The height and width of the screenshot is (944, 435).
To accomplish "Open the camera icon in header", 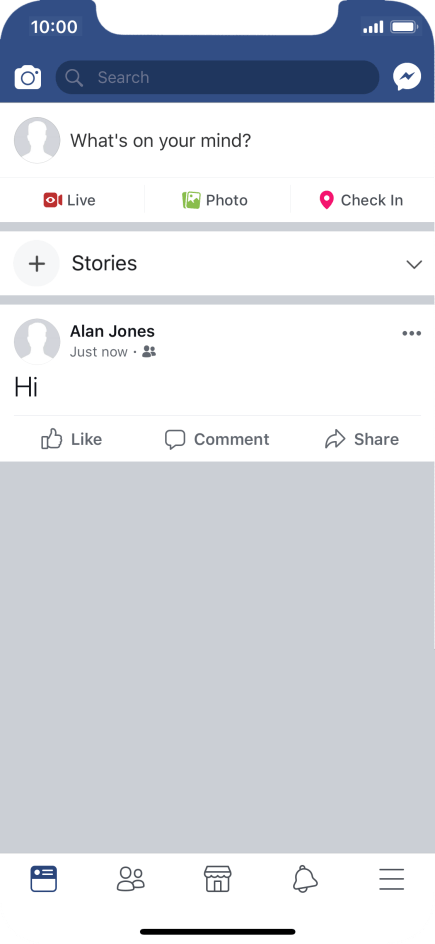I will [28, 78].
